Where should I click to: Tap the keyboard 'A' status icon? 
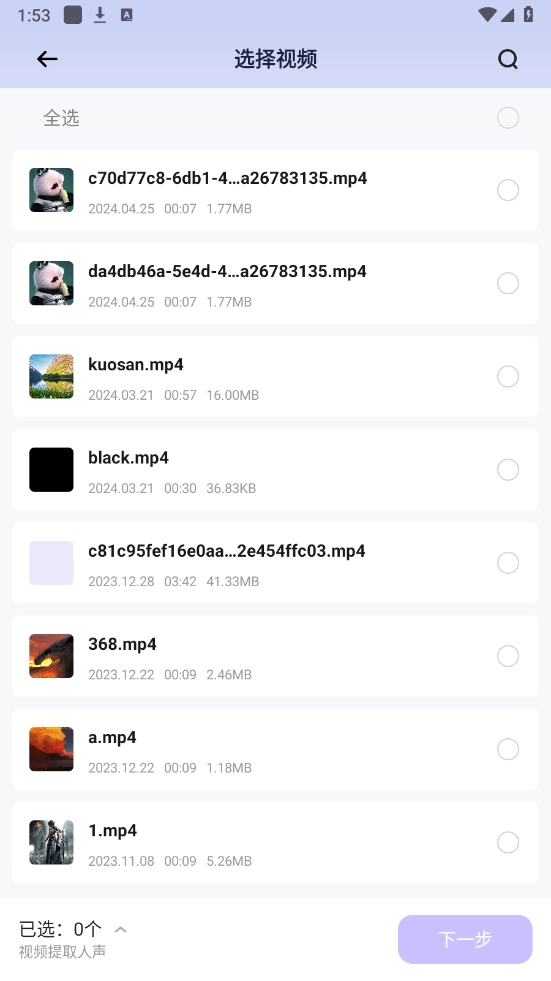coord(126,15)
